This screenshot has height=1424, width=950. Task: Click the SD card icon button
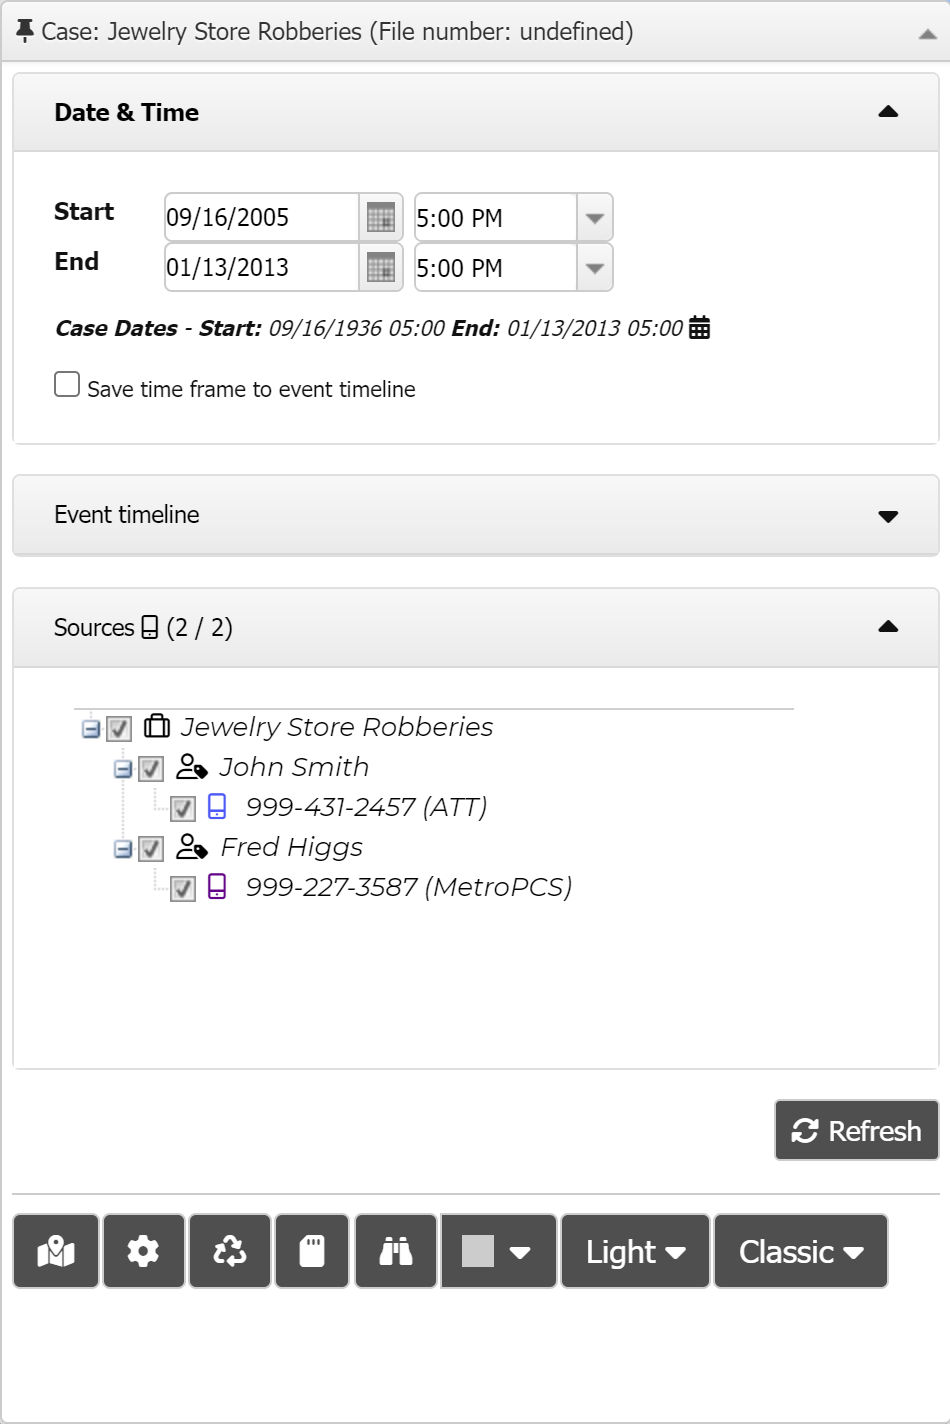coord(312,1251)
